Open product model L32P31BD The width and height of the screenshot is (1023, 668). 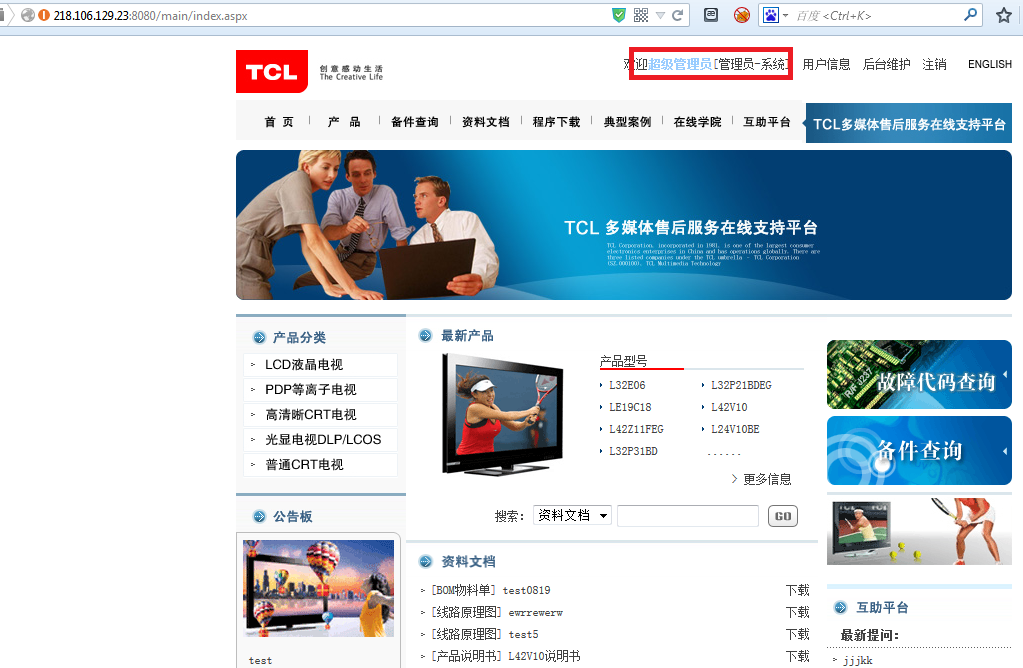tap(633, 451)
